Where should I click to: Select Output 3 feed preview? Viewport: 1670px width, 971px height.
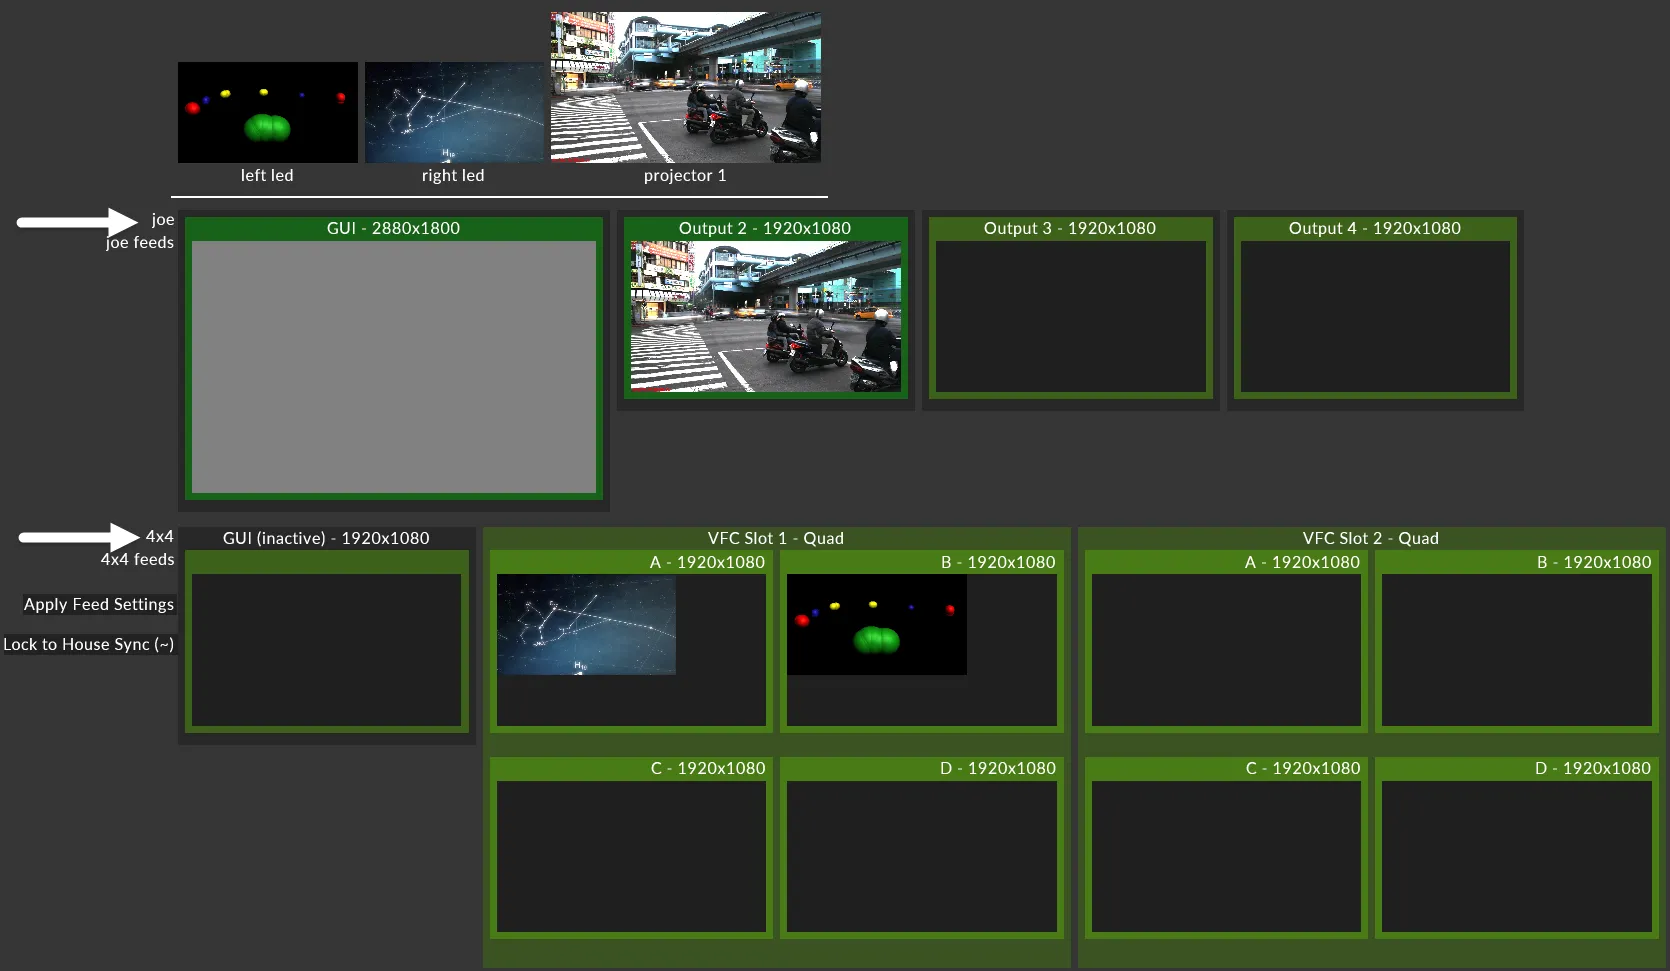pyautogui.click(x=1070, y=317)
